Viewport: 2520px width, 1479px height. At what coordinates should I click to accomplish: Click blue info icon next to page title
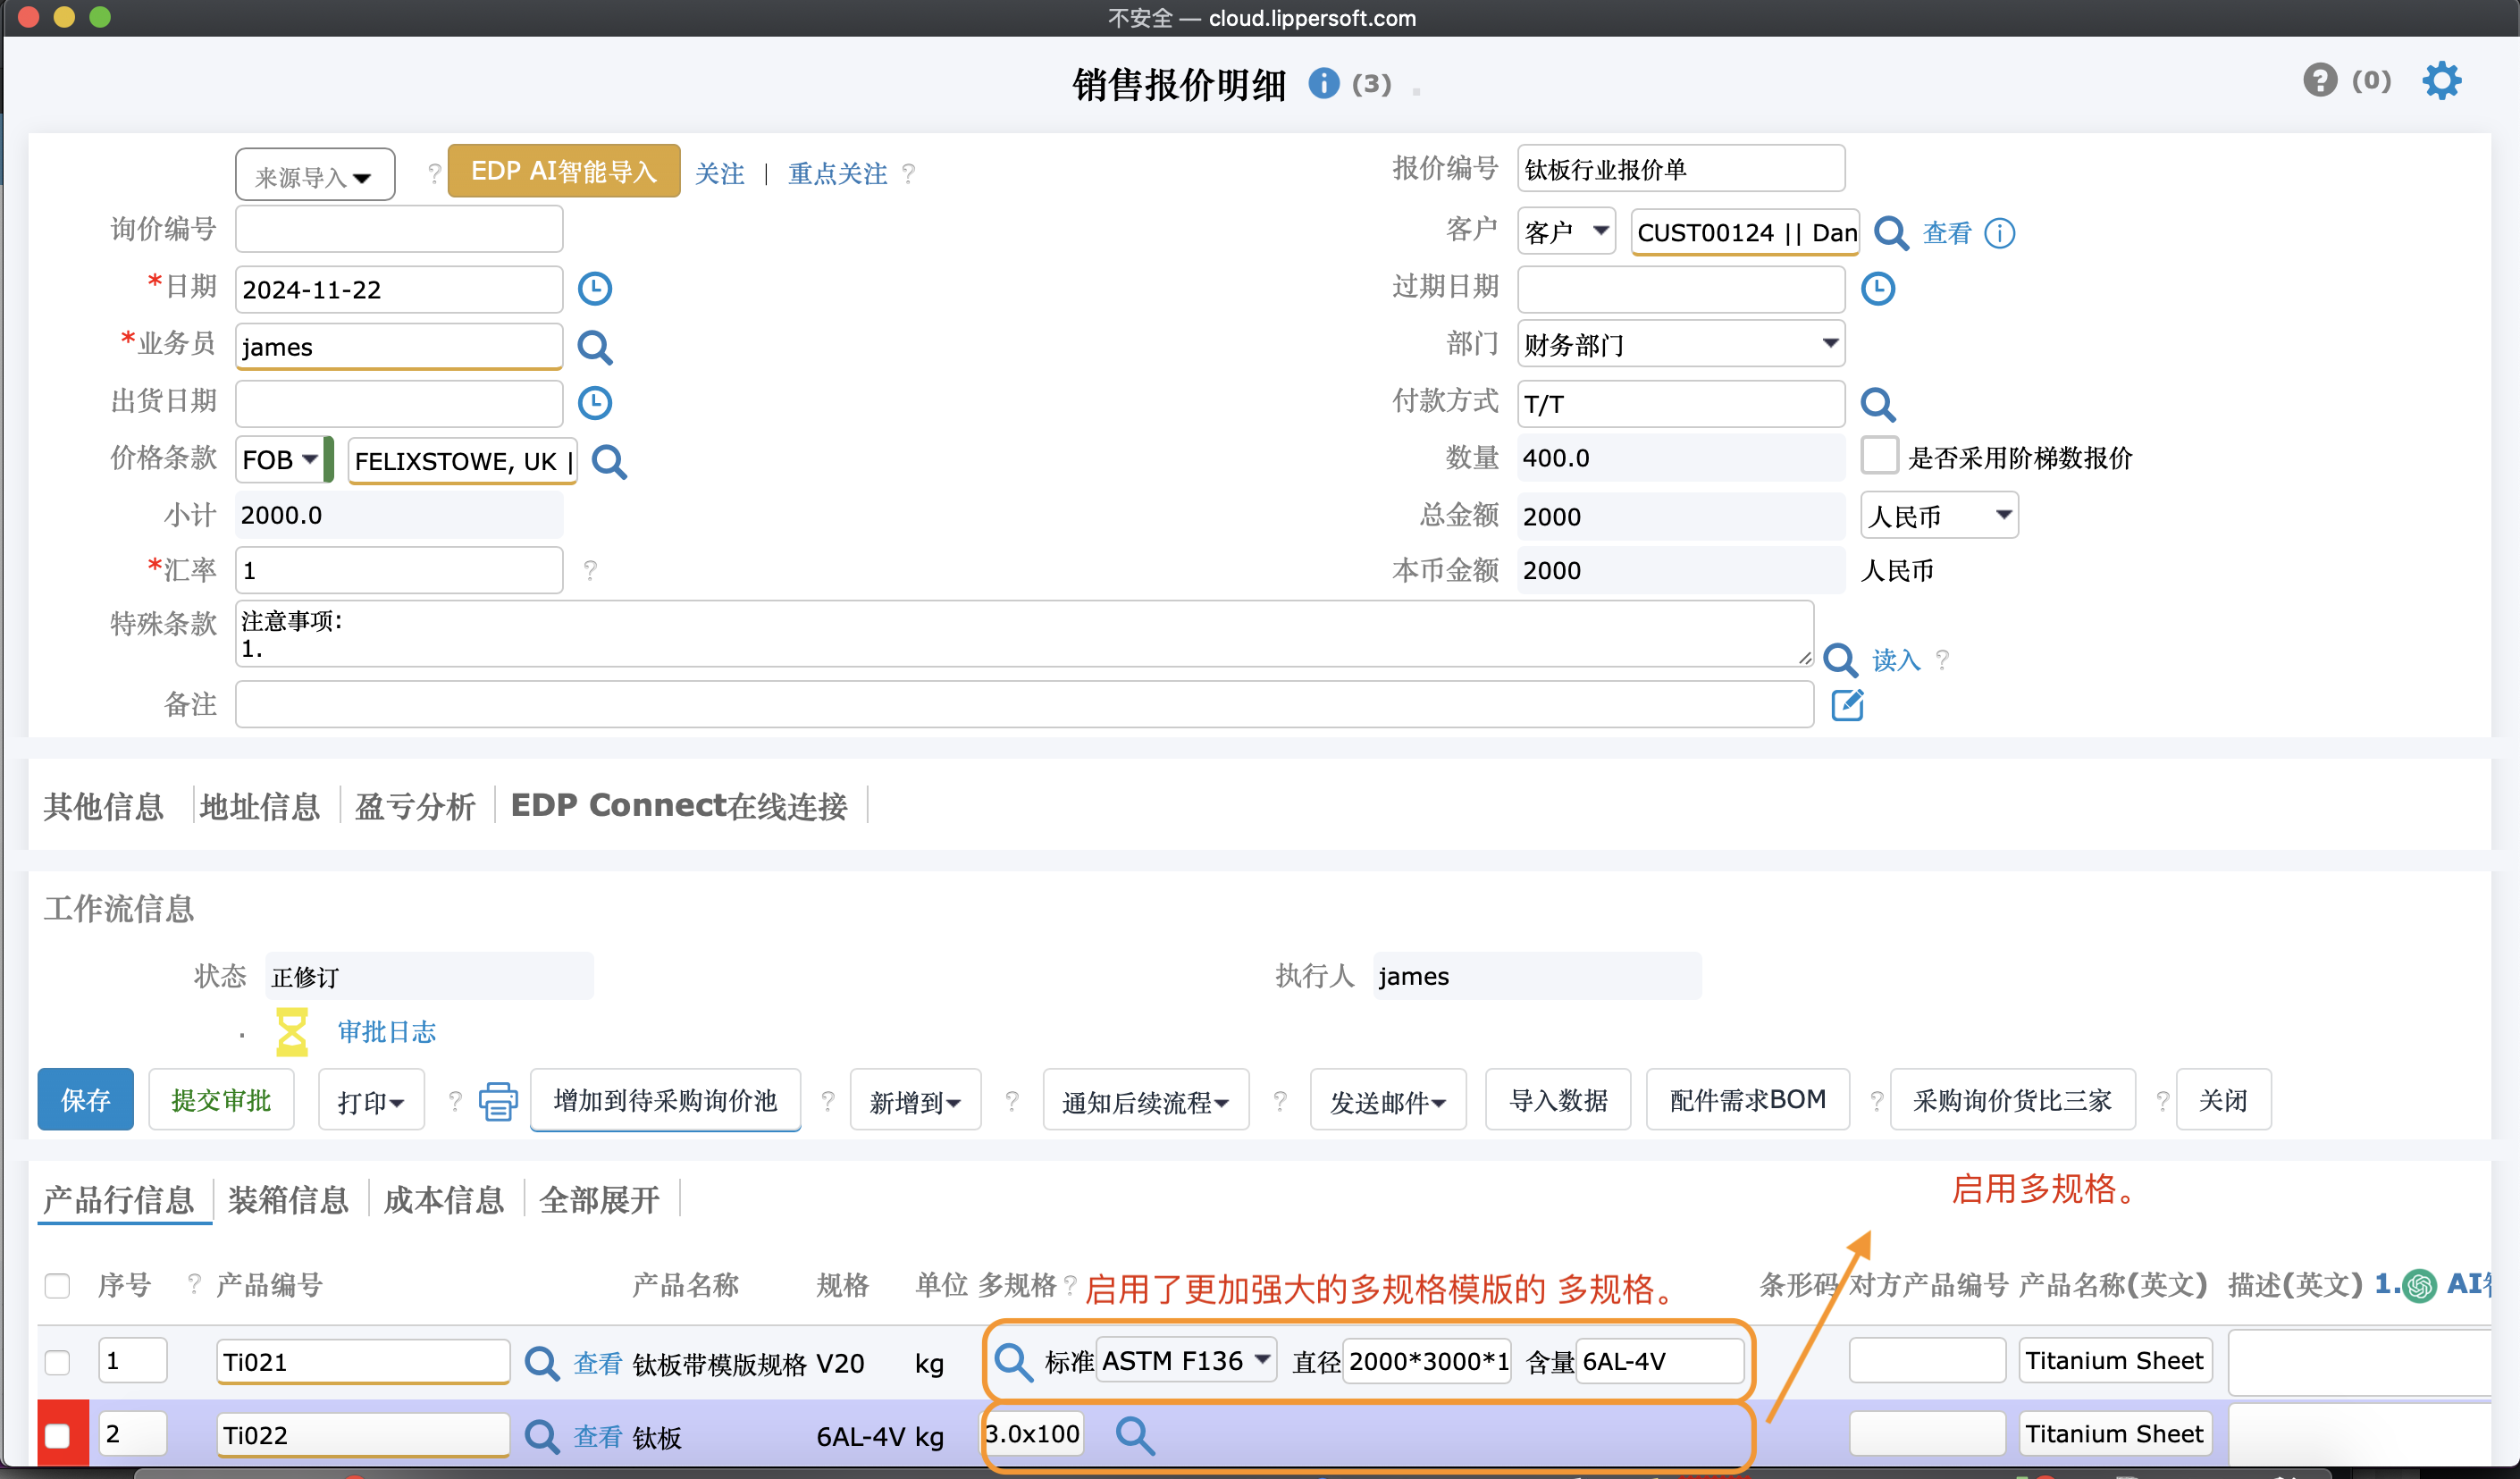pyautogui.click(x=1323, y=83)
